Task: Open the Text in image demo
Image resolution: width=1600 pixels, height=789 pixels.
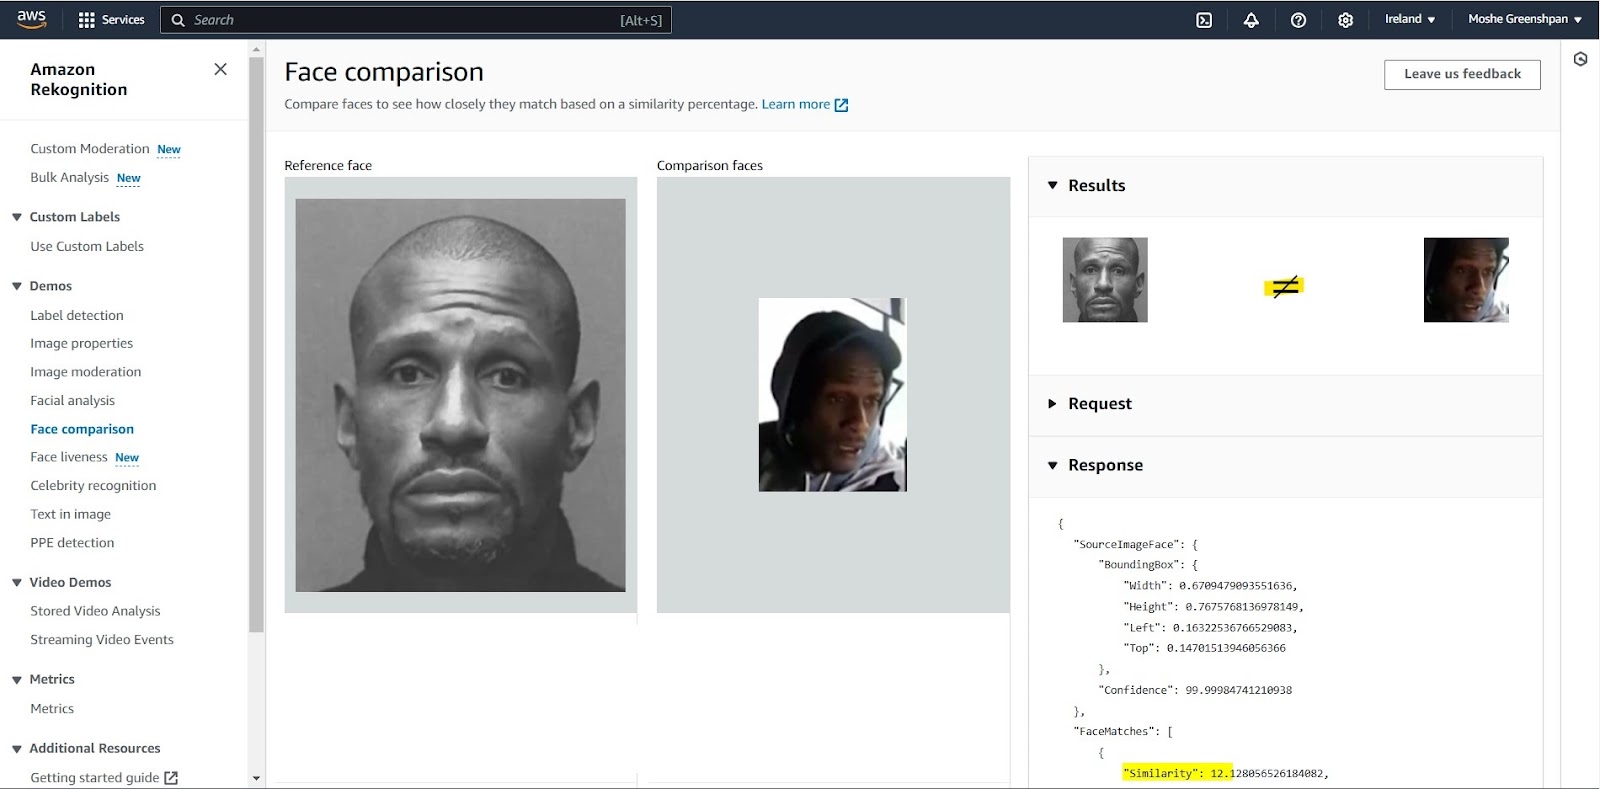Action: click(x=70, y=514)
